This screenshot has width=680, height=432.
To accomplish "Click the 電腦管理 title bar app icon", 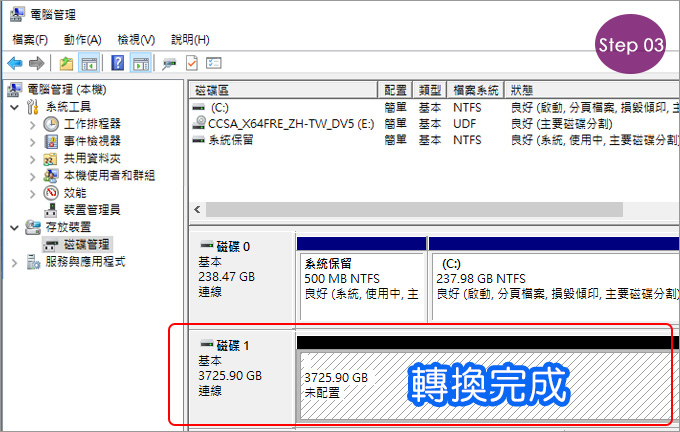I will pyautogui.click(x=16, y=14).
